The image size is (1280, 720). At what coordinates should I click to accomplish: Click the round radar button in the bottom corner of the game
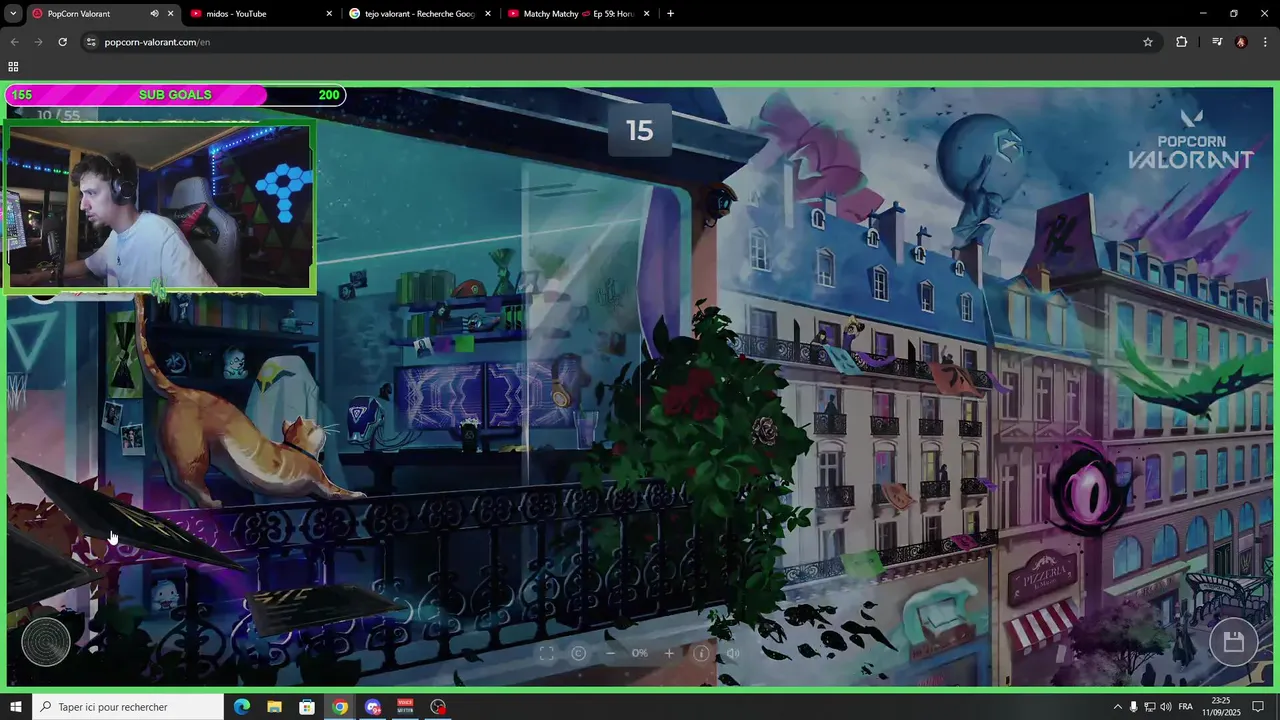click(46, 642)
